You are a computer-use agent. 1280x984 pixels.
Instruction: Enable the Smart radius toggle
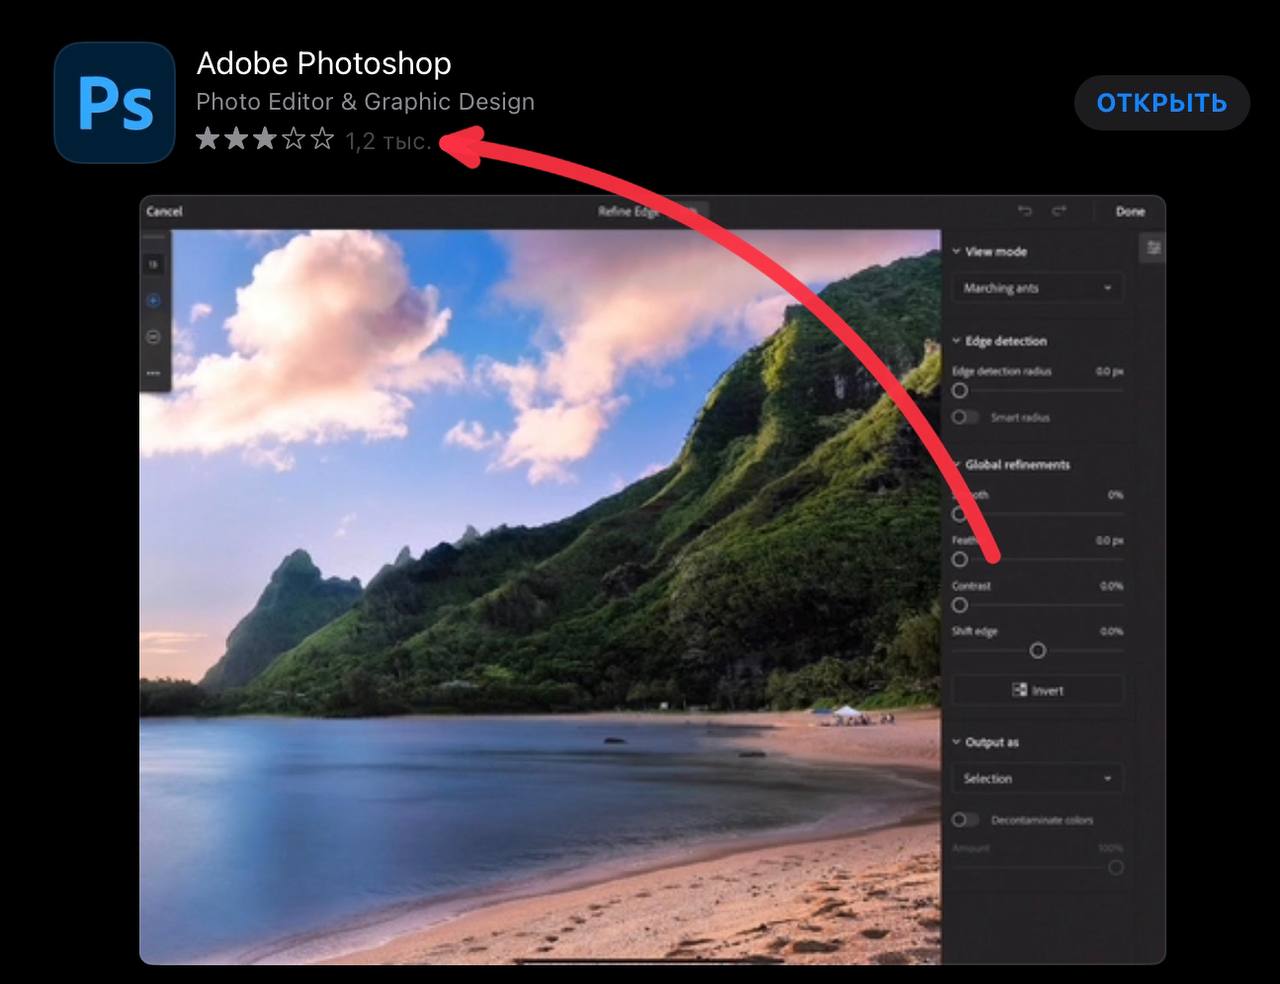point(964,417)
